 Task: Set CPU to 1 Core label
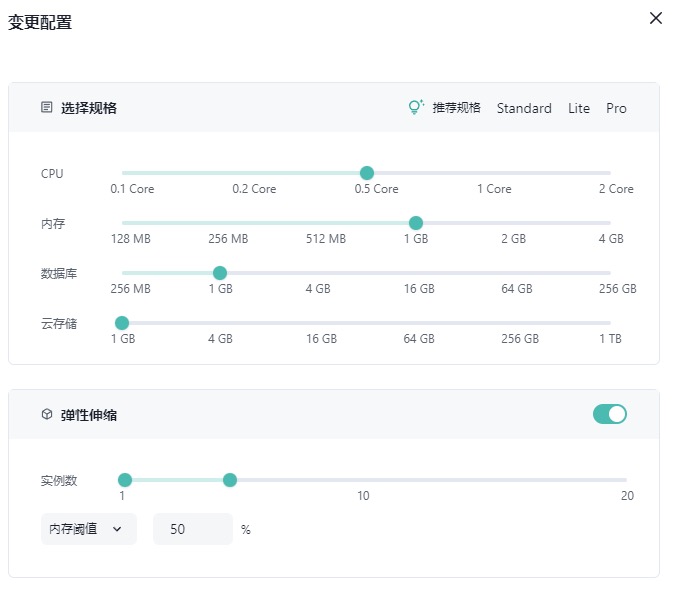[x=494, y=189]
